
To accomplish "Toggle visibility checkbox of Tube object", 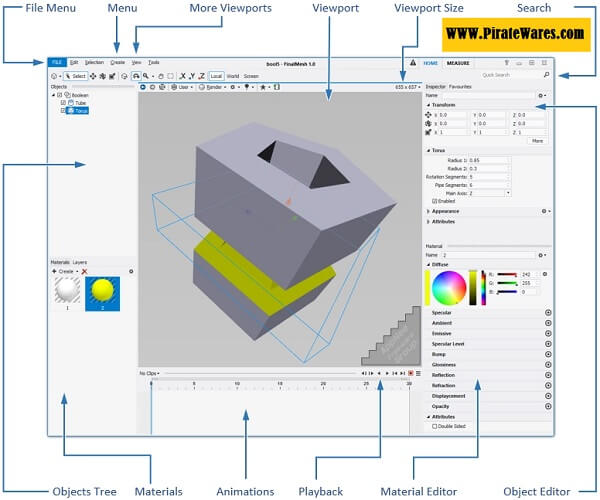I will point(64,102).
